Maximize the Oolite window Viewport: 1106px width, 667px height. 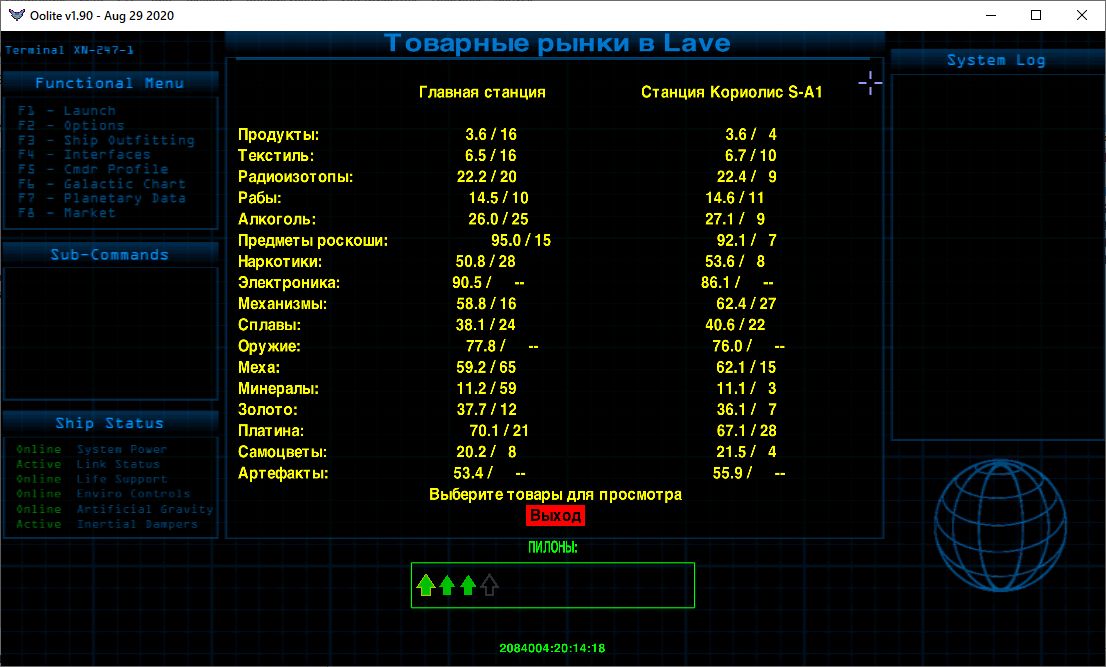[x=1036, y=15]
